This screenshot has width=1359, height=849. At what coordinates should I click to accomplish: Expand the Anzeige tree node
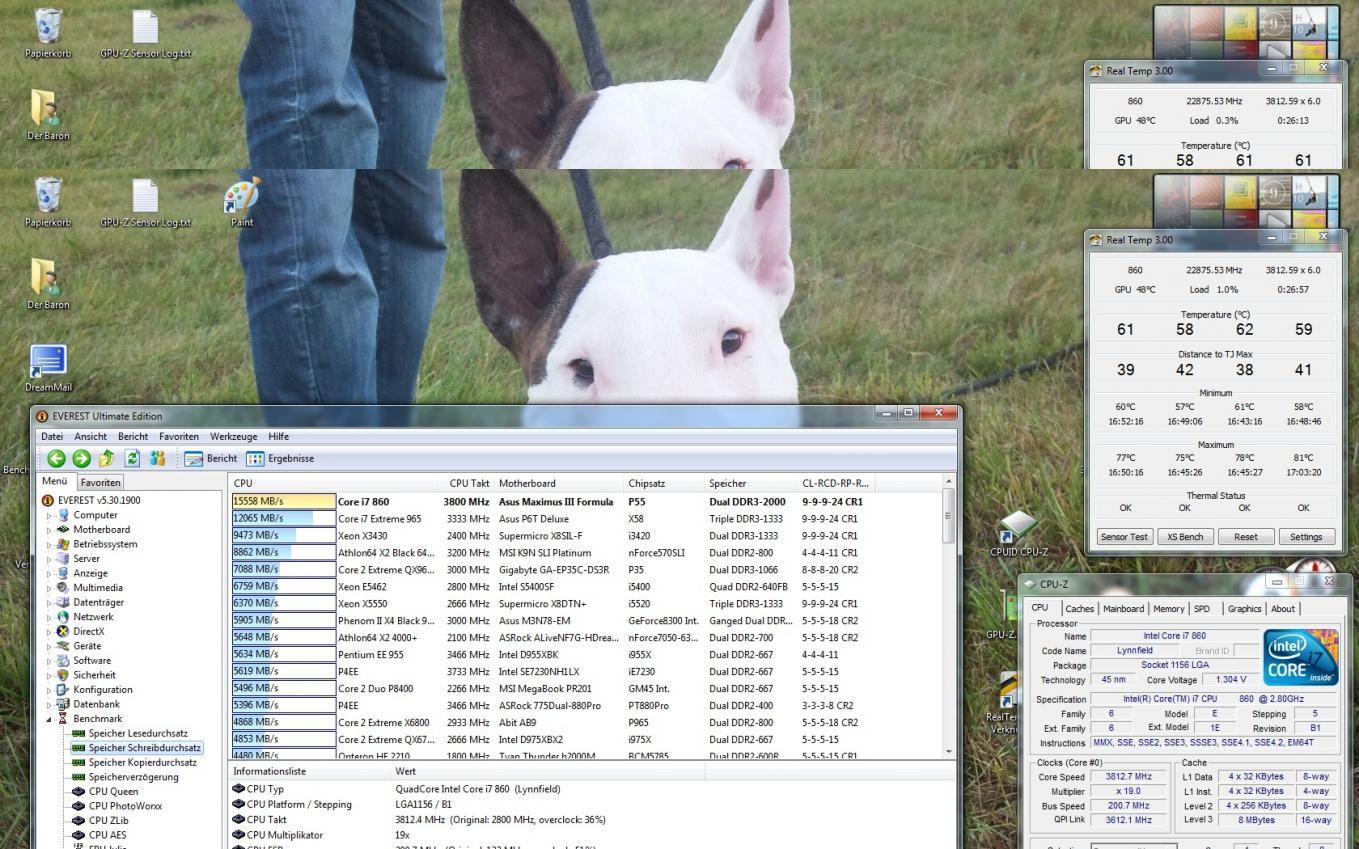[x=50, y=574]
